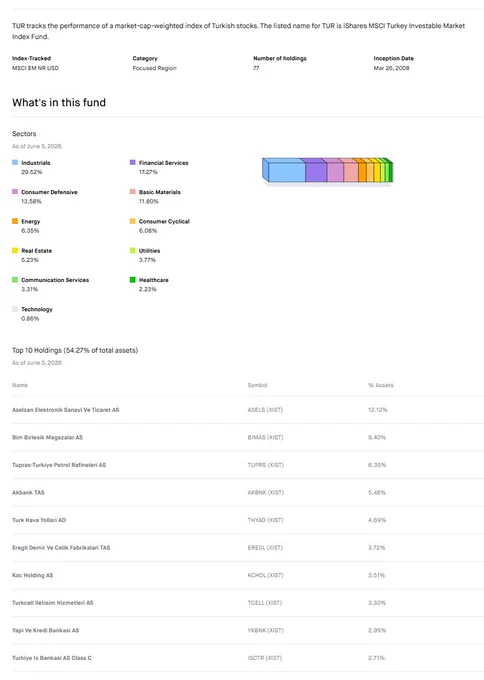Click the Consumer Defensive color swatch
The image size is (484, 680).
(x=15, y=192)
